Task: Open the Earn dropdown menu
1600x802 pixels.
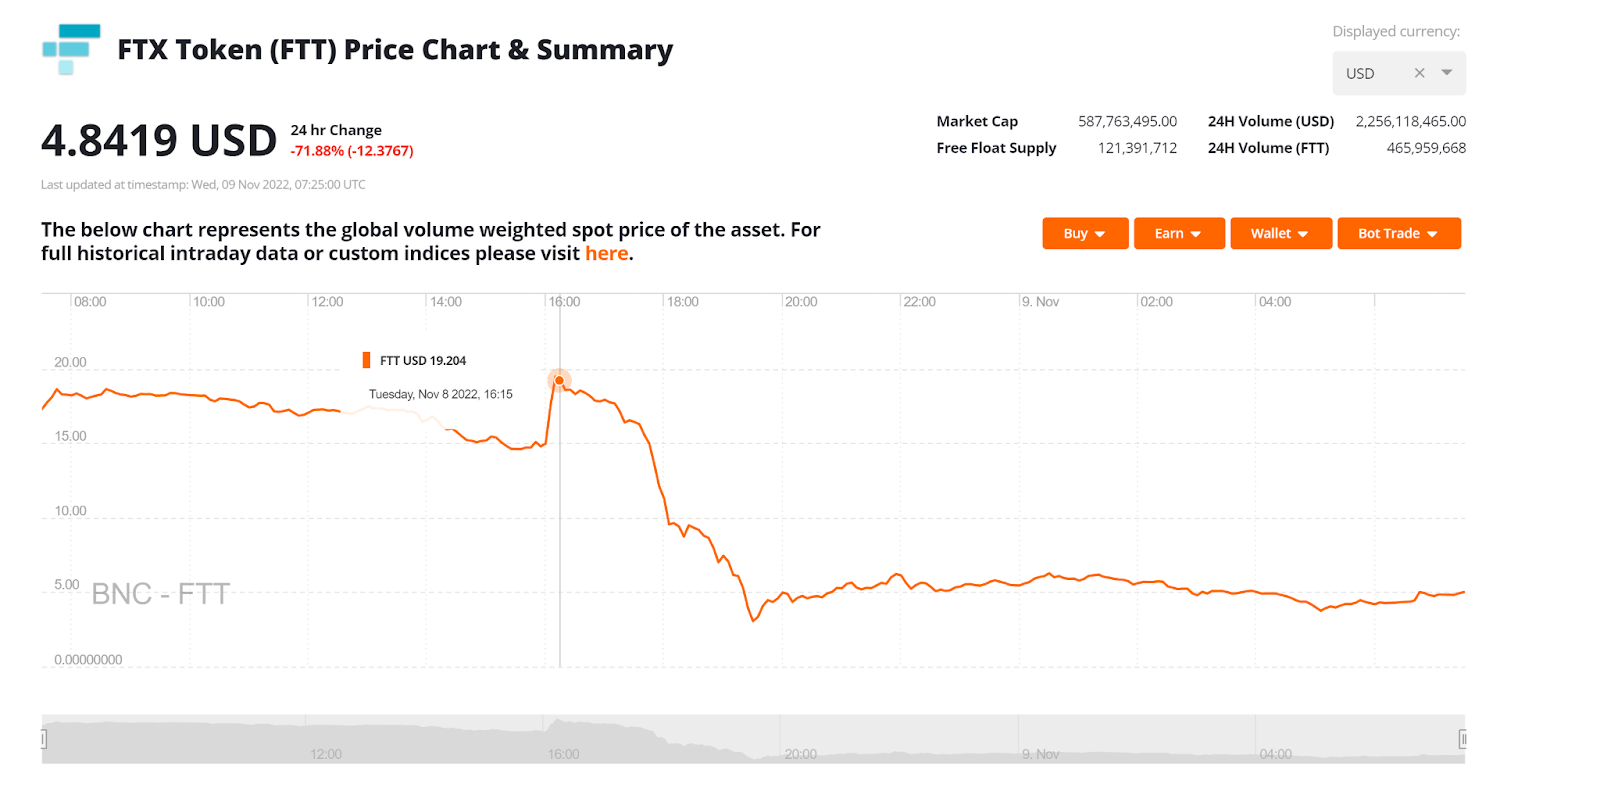Action: point(1178,233)
